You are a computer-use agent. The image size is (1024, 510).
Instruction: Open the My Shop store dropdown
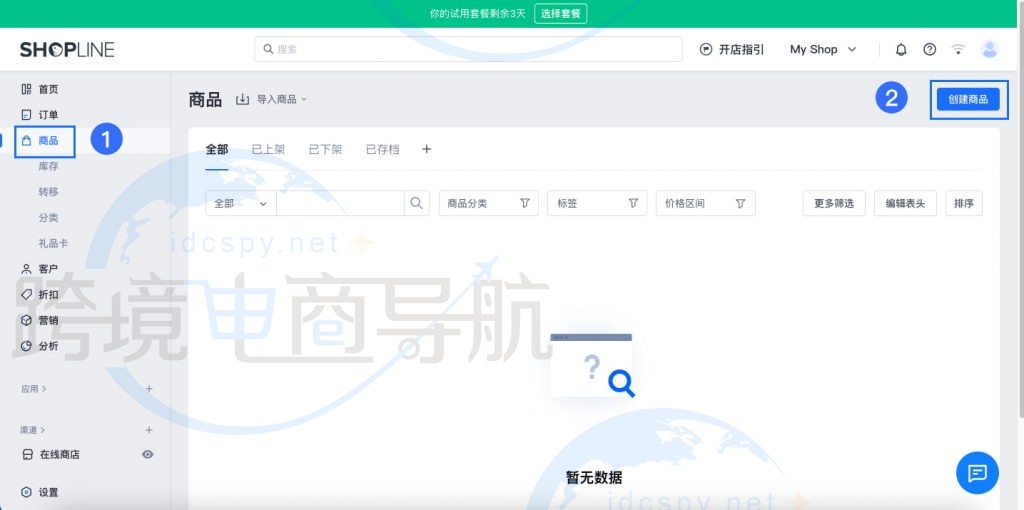point(823,50)
